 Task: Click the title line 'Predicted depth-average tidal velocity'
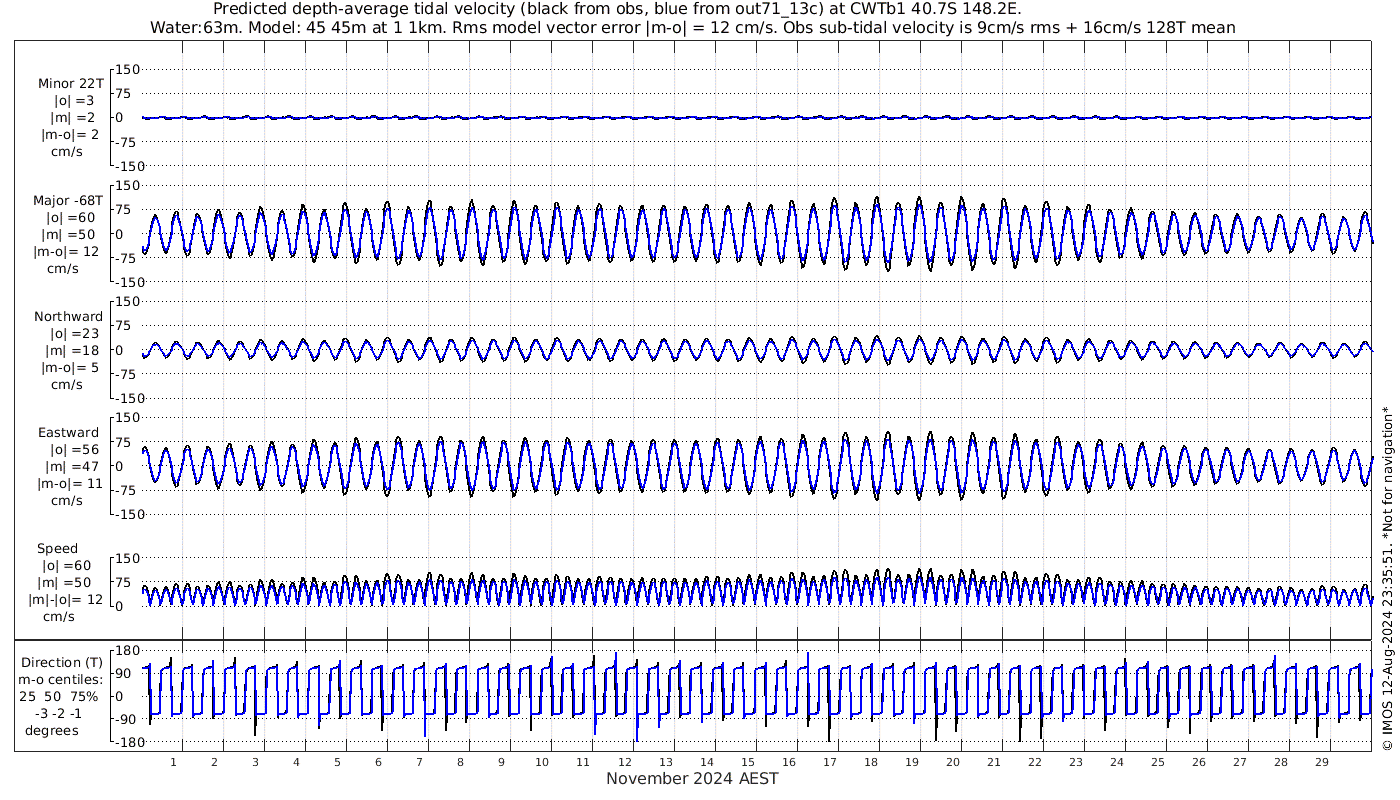[618, 9]
